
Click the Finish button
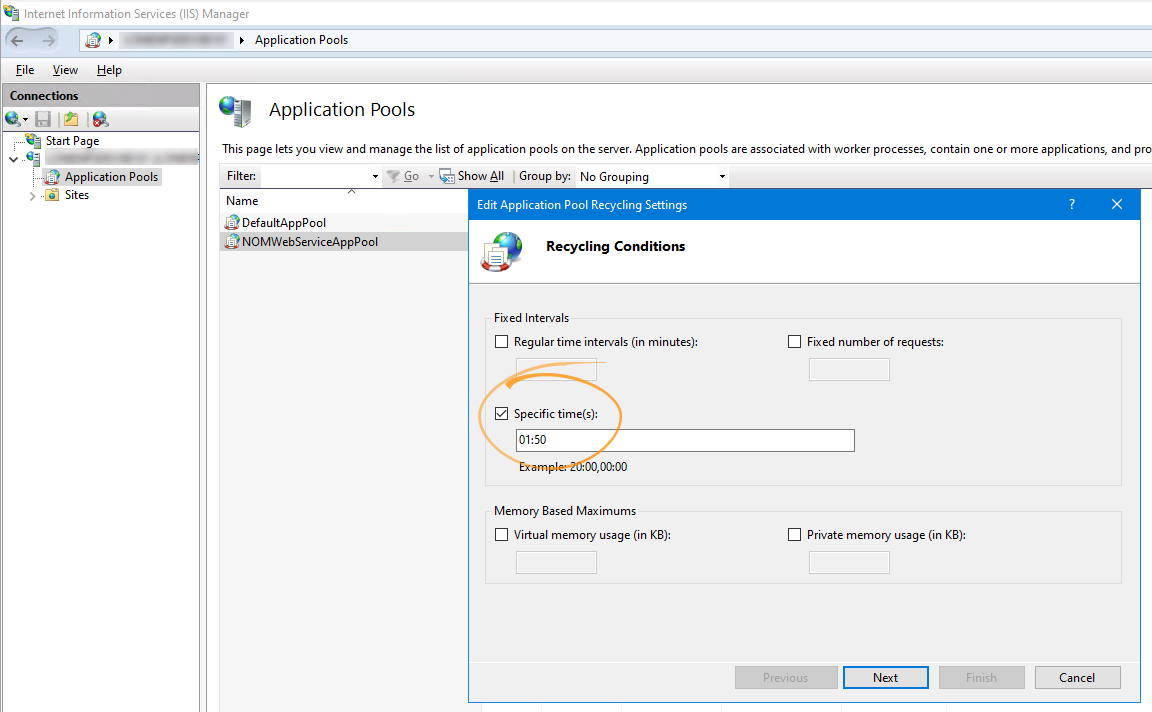[x=982, y=677]
